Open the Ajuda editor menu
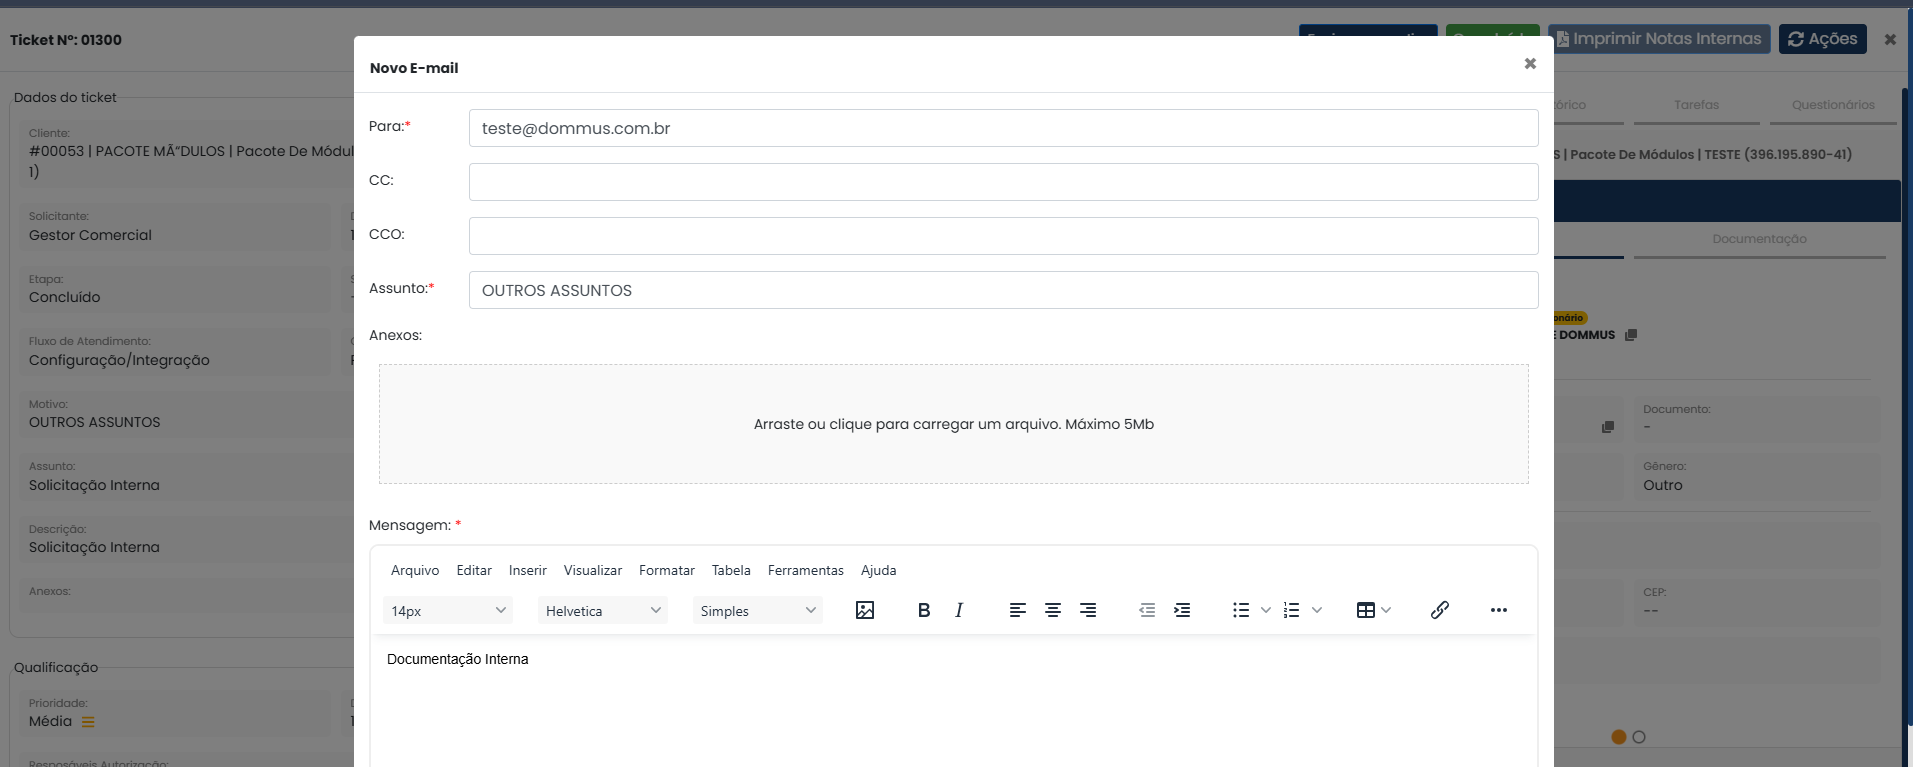Screen dimensions: 1913x767 (x=879, y=570)
